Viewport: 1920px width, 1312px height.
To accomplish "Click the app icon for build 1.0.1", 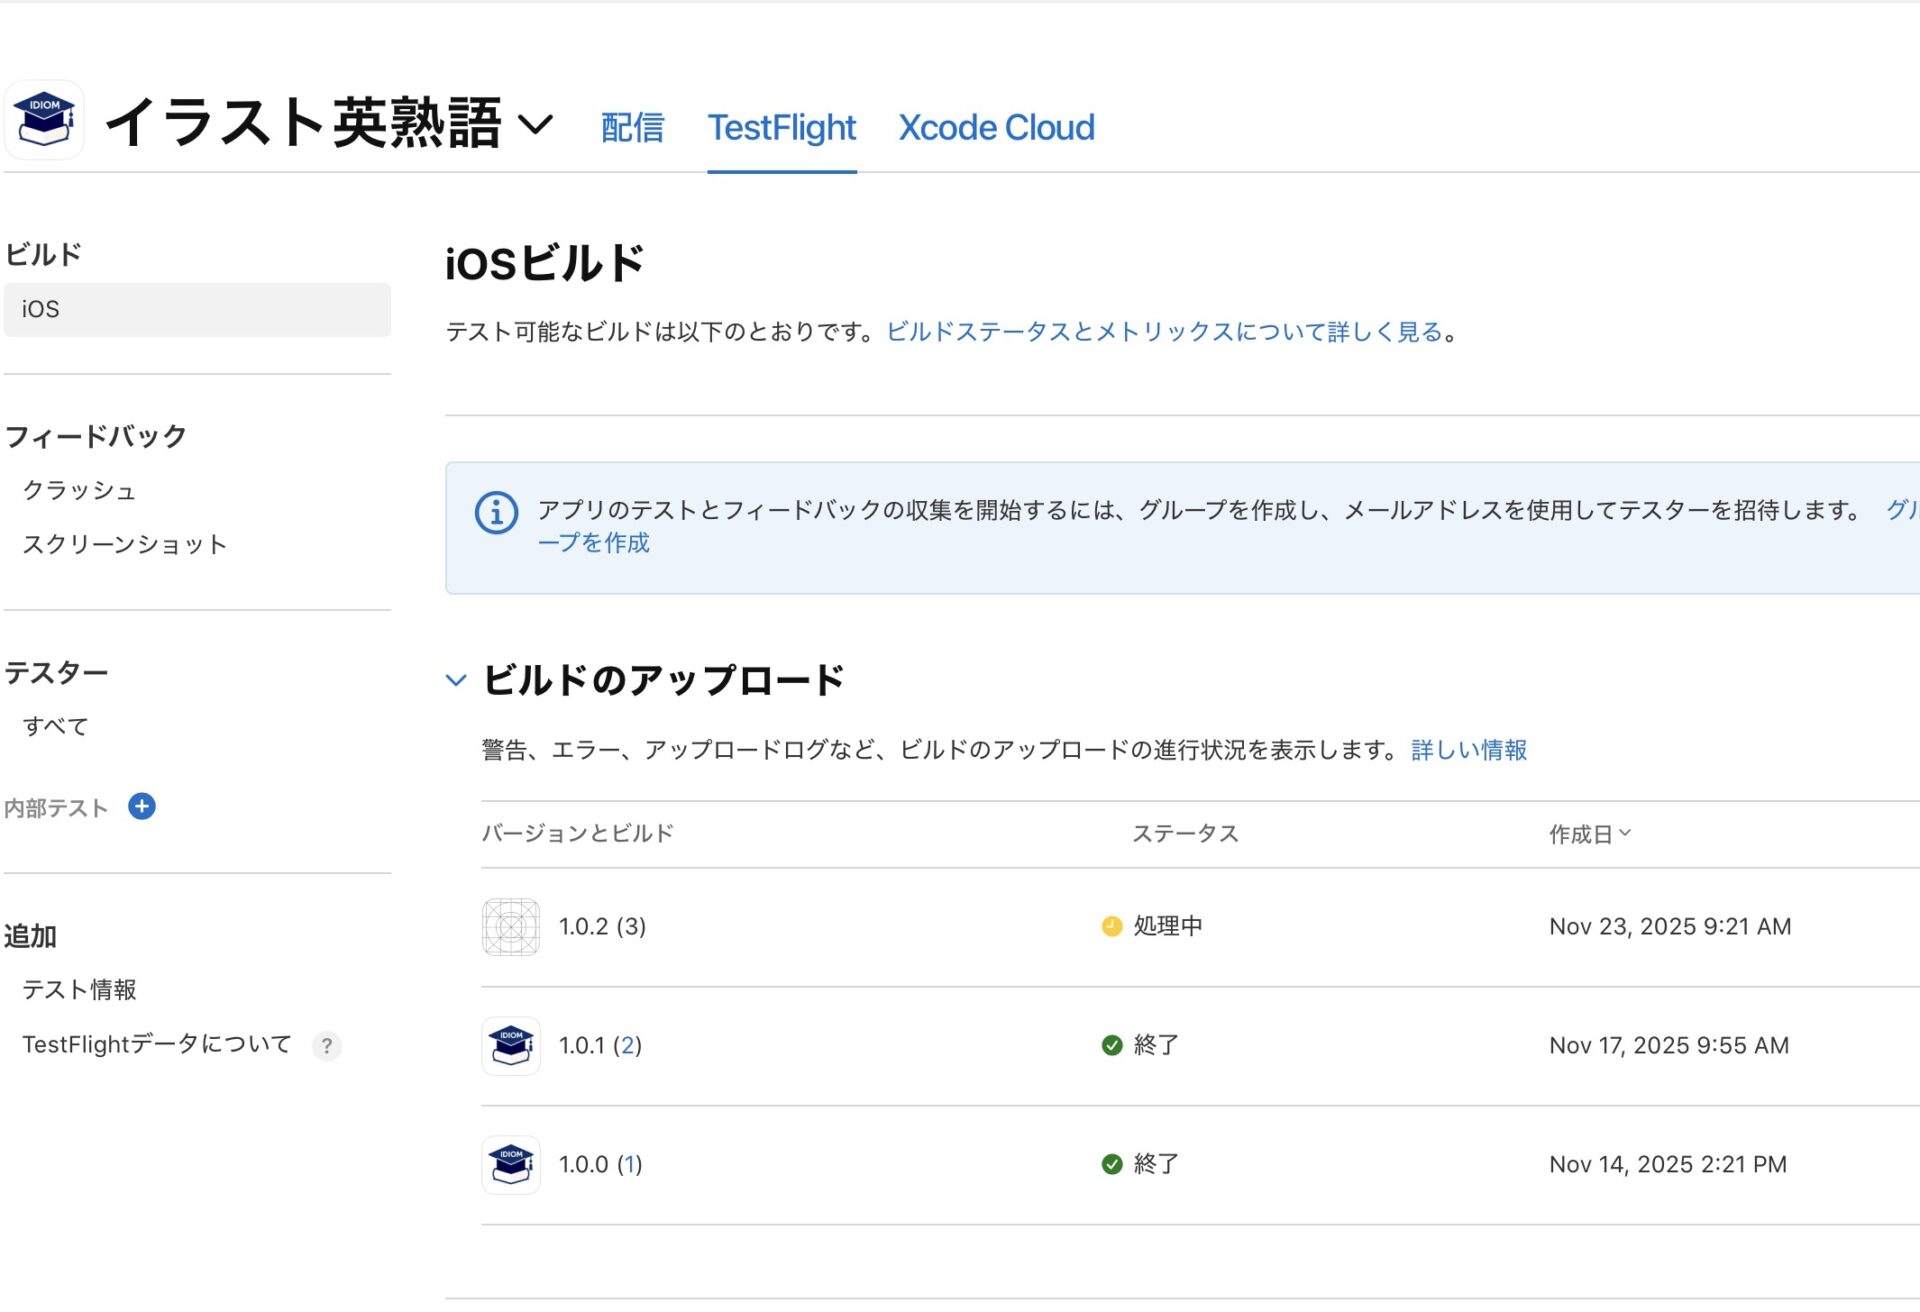I will [x=511, y=1046].
